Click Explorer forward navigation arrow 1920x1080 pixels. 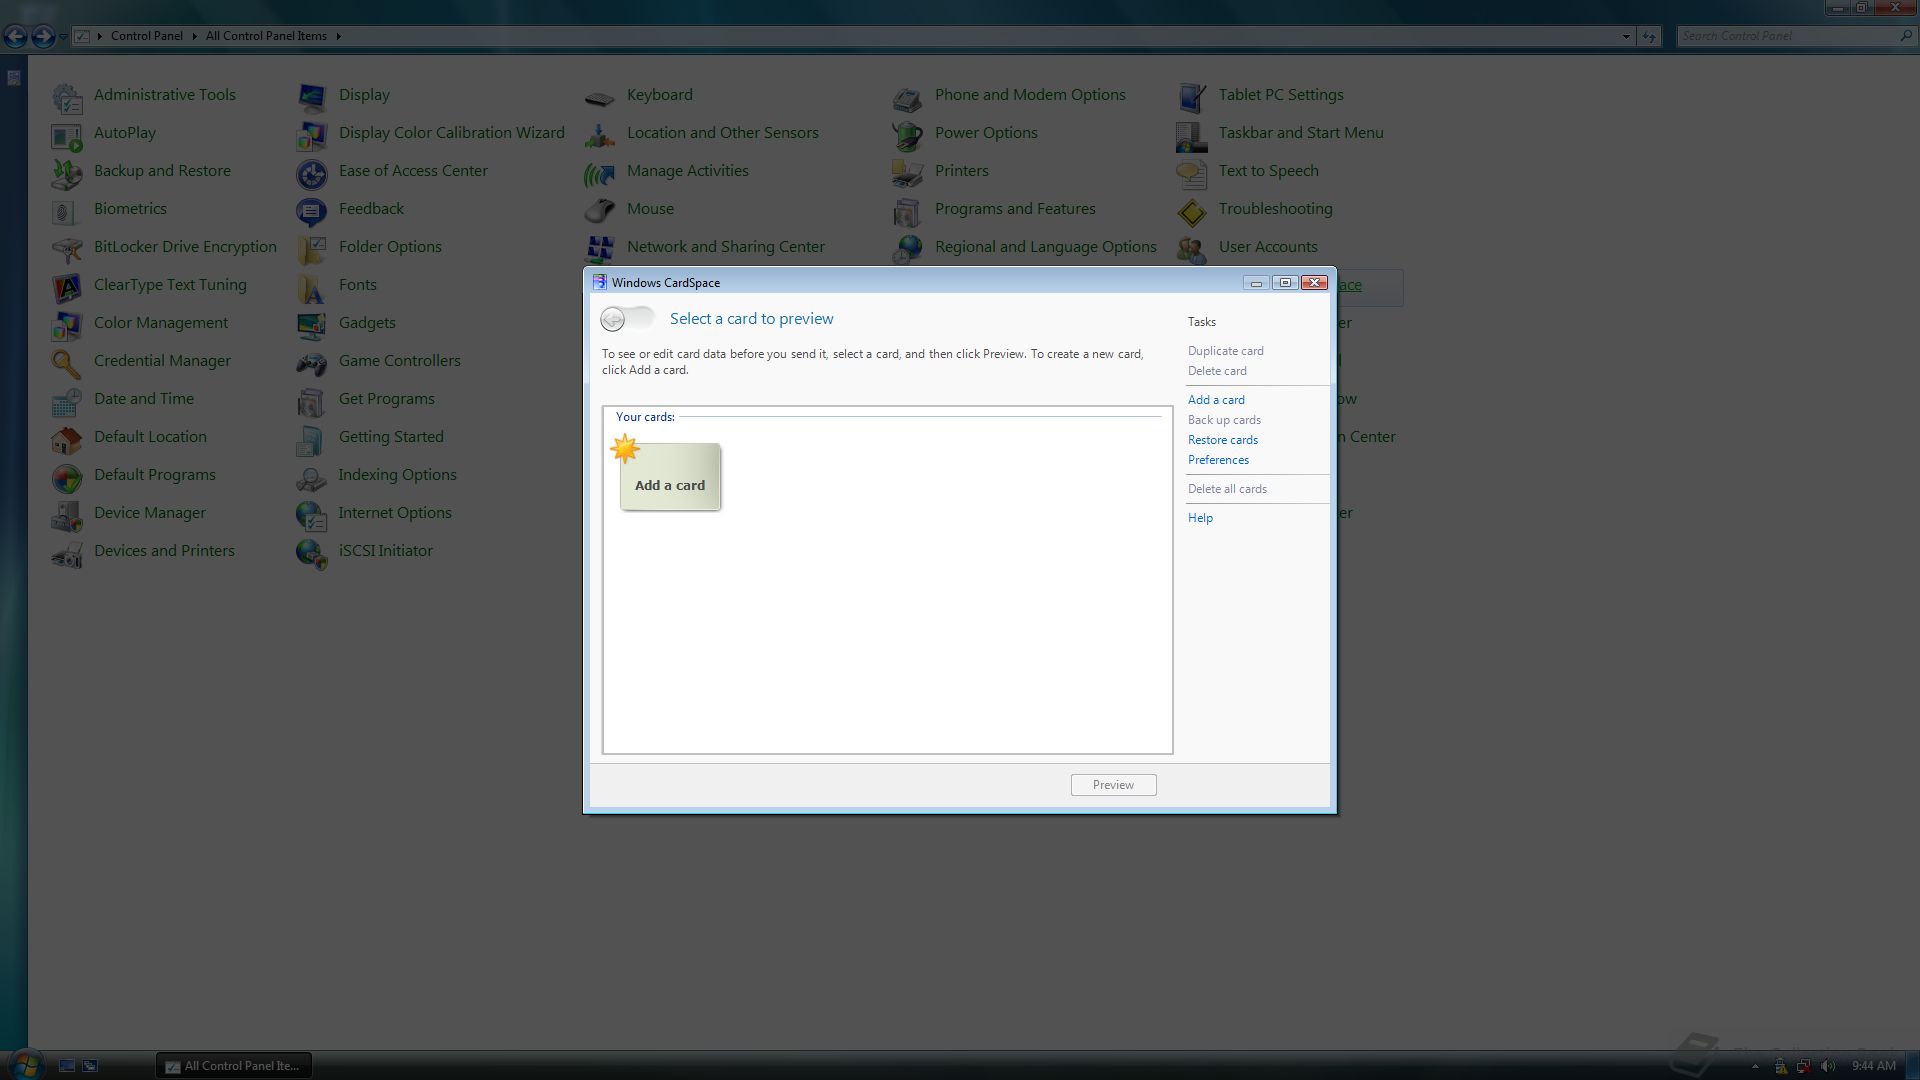(x=42, y=36)
